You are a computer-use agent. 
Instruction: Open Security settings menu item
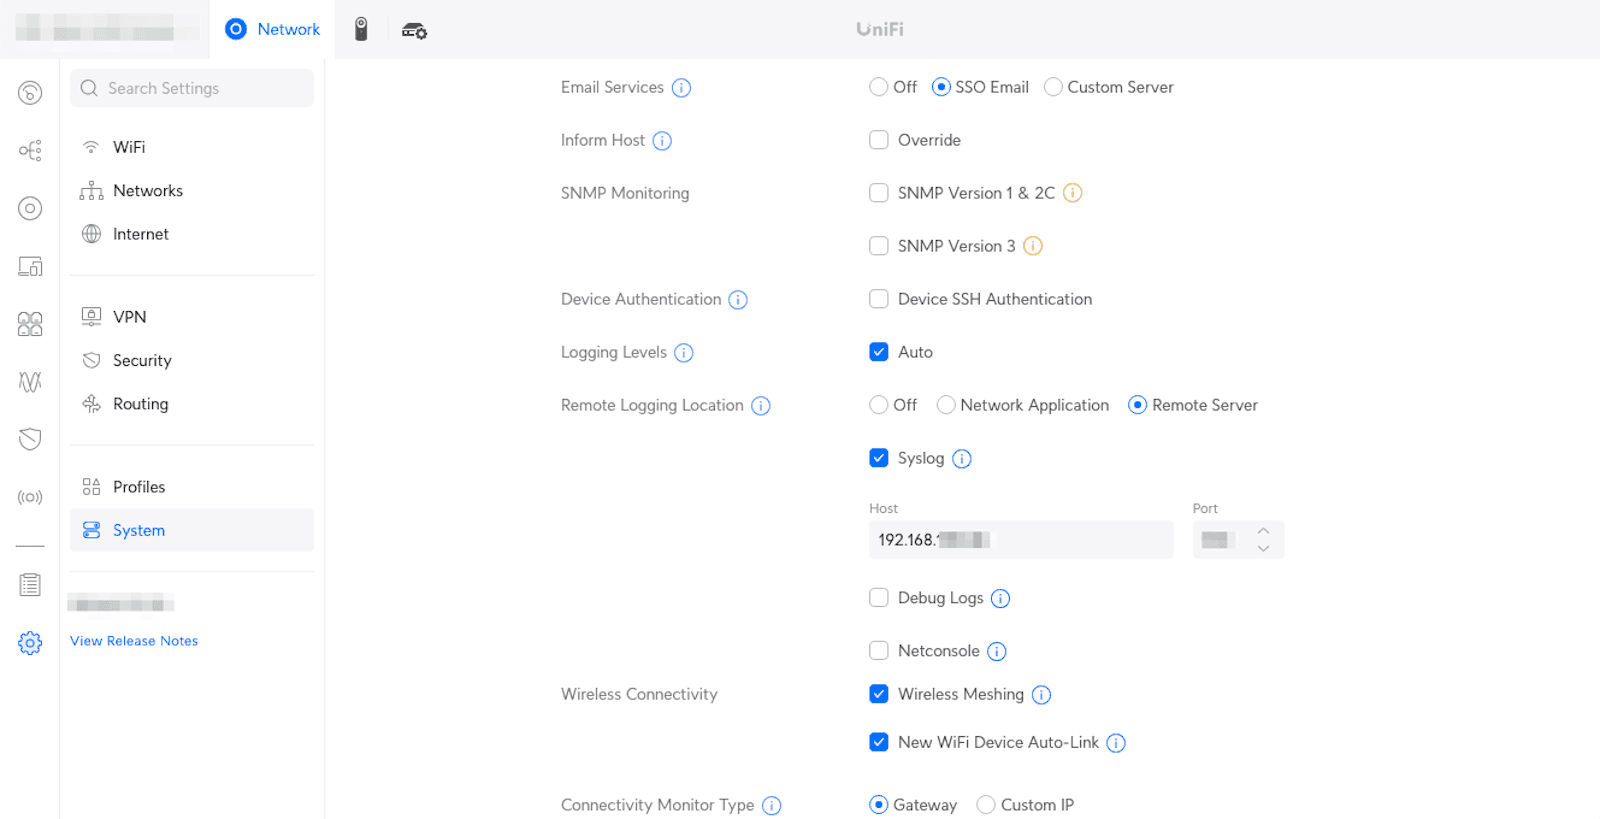pyautogui.click(x=192, y=361)
